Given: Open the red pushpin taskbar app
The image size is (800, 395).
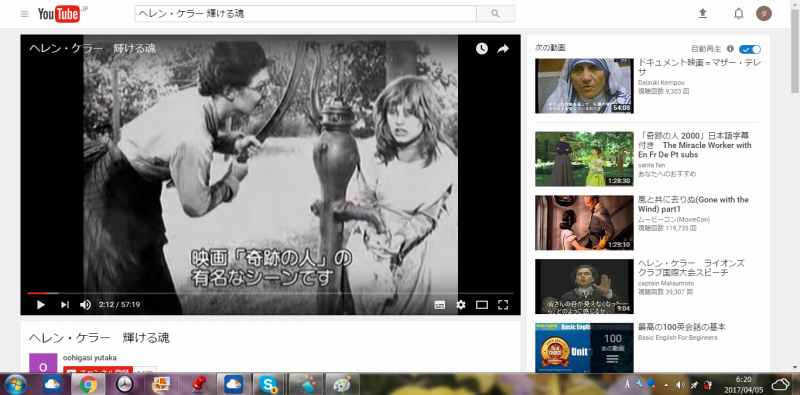Looking at the screenshot, I should point(198,384).
